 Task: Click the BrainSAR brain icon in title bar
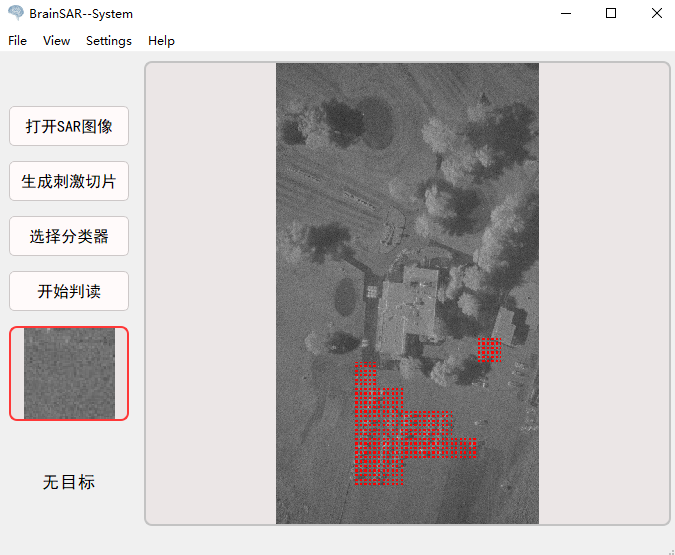[x=16, y=13]
